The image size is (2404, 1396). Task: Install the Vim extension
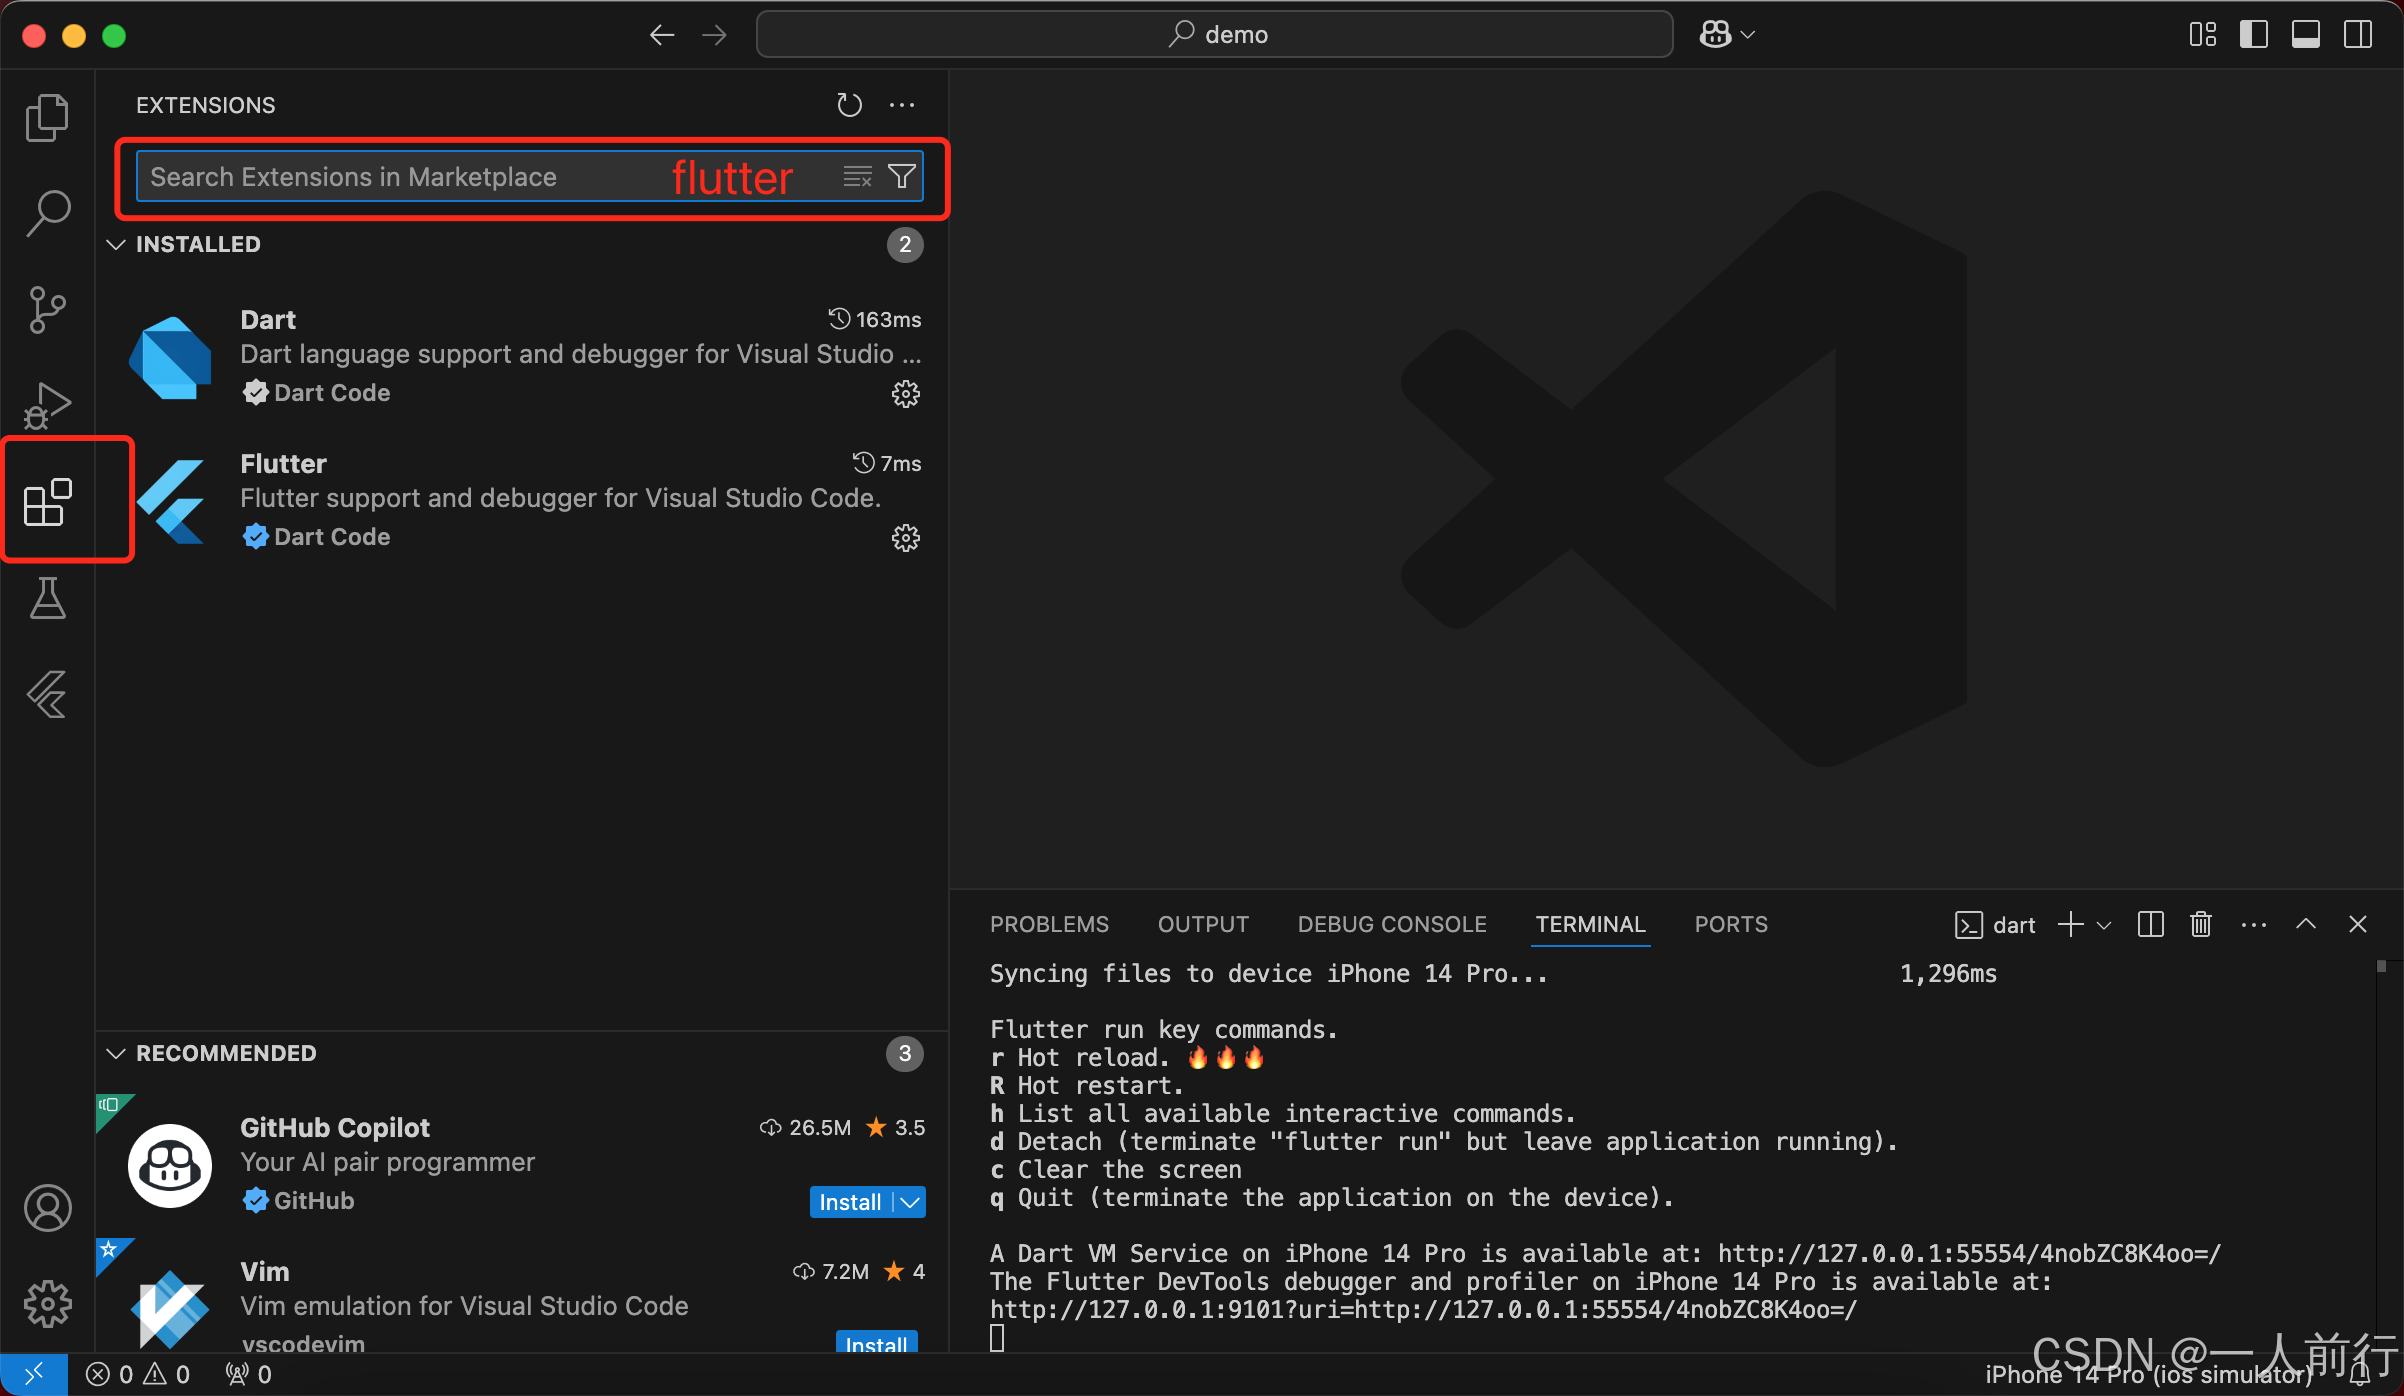(876, 1343)
